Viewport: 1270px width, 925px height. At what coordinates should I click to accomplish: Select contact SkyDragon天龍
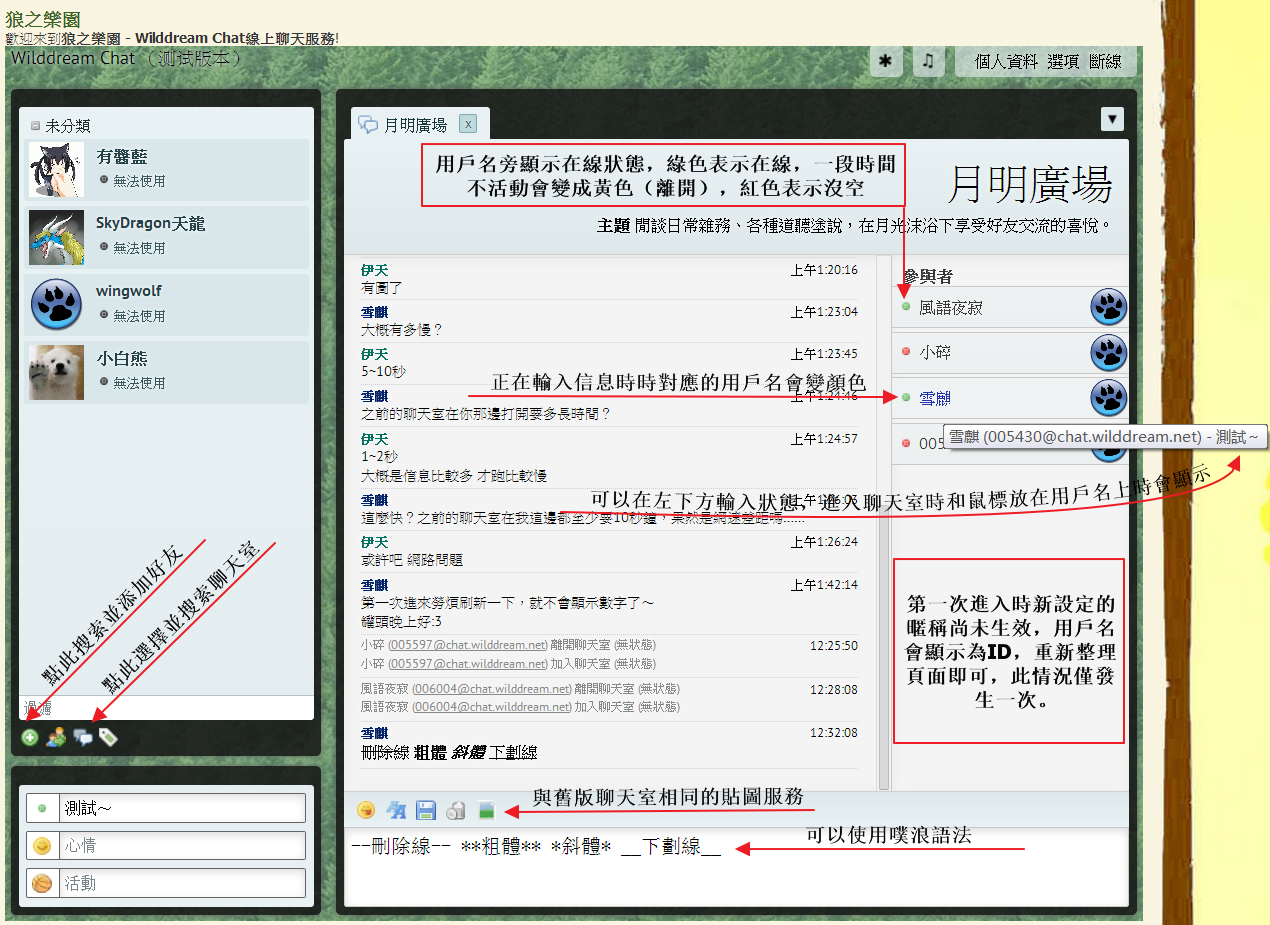coord(168,237)
